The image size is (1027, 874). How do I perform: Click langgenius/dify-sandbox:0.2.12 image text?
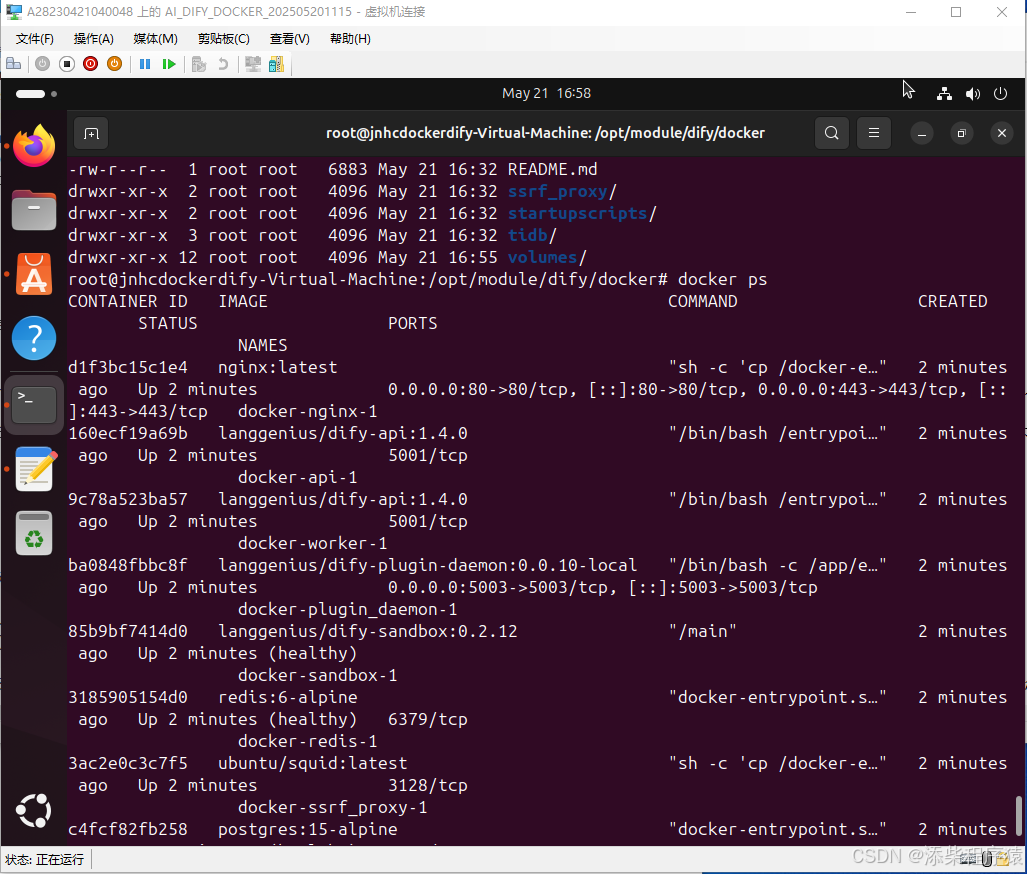point(367,632)
